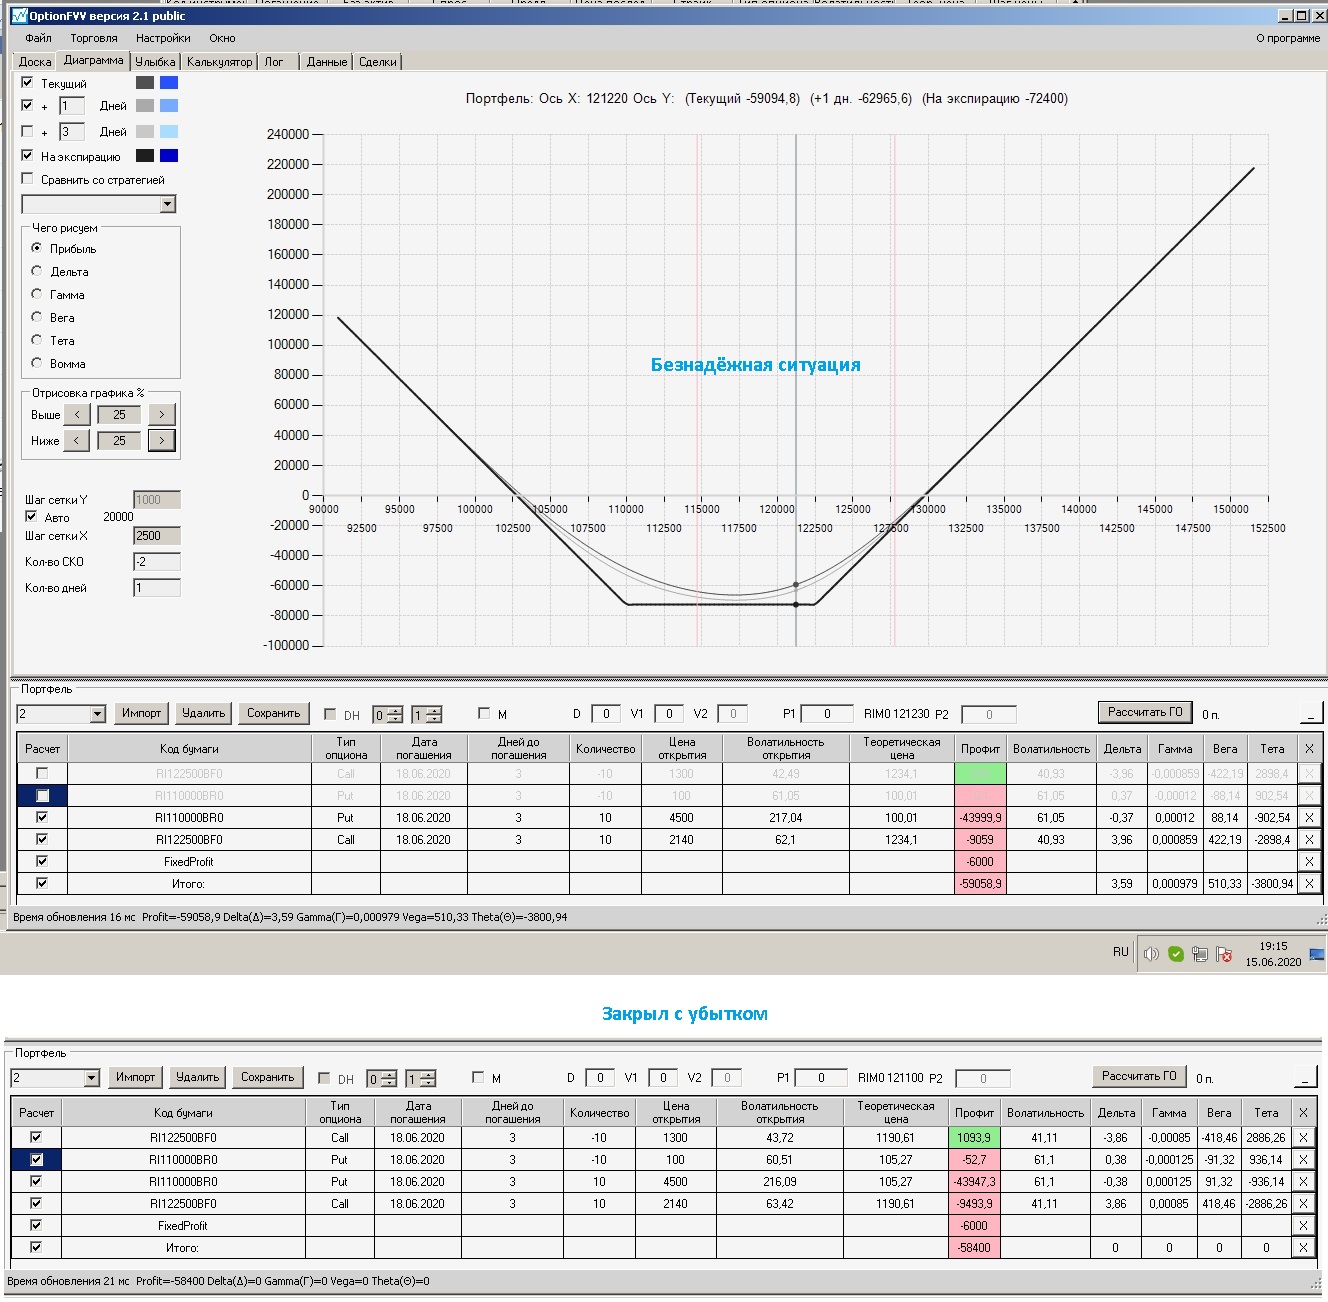Click the show desktop icon beside the clock
The height and width of the screenshot is (1302, 1328).
(x=1317, y=954)
